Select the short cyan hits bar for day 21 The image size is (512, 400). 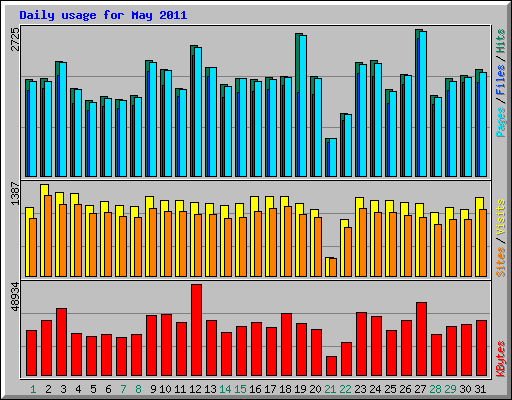[333, 158]
